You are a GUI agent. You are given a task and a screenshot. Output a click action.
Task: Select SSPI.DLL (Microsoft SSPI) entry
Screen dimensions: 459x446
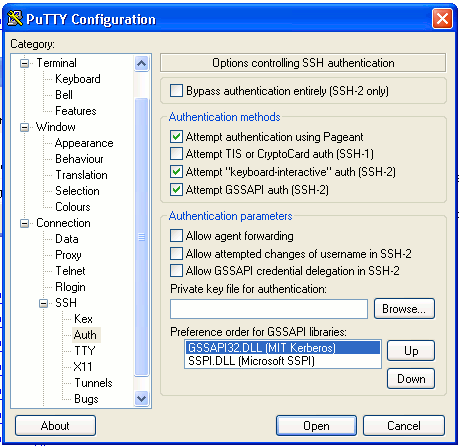click(x=282, y=361)
